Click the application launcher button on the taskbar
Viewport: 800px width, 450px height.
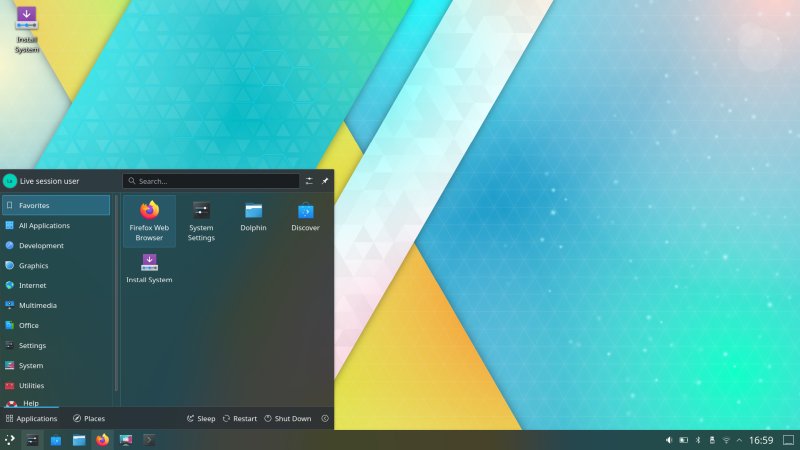click(10, 440)
